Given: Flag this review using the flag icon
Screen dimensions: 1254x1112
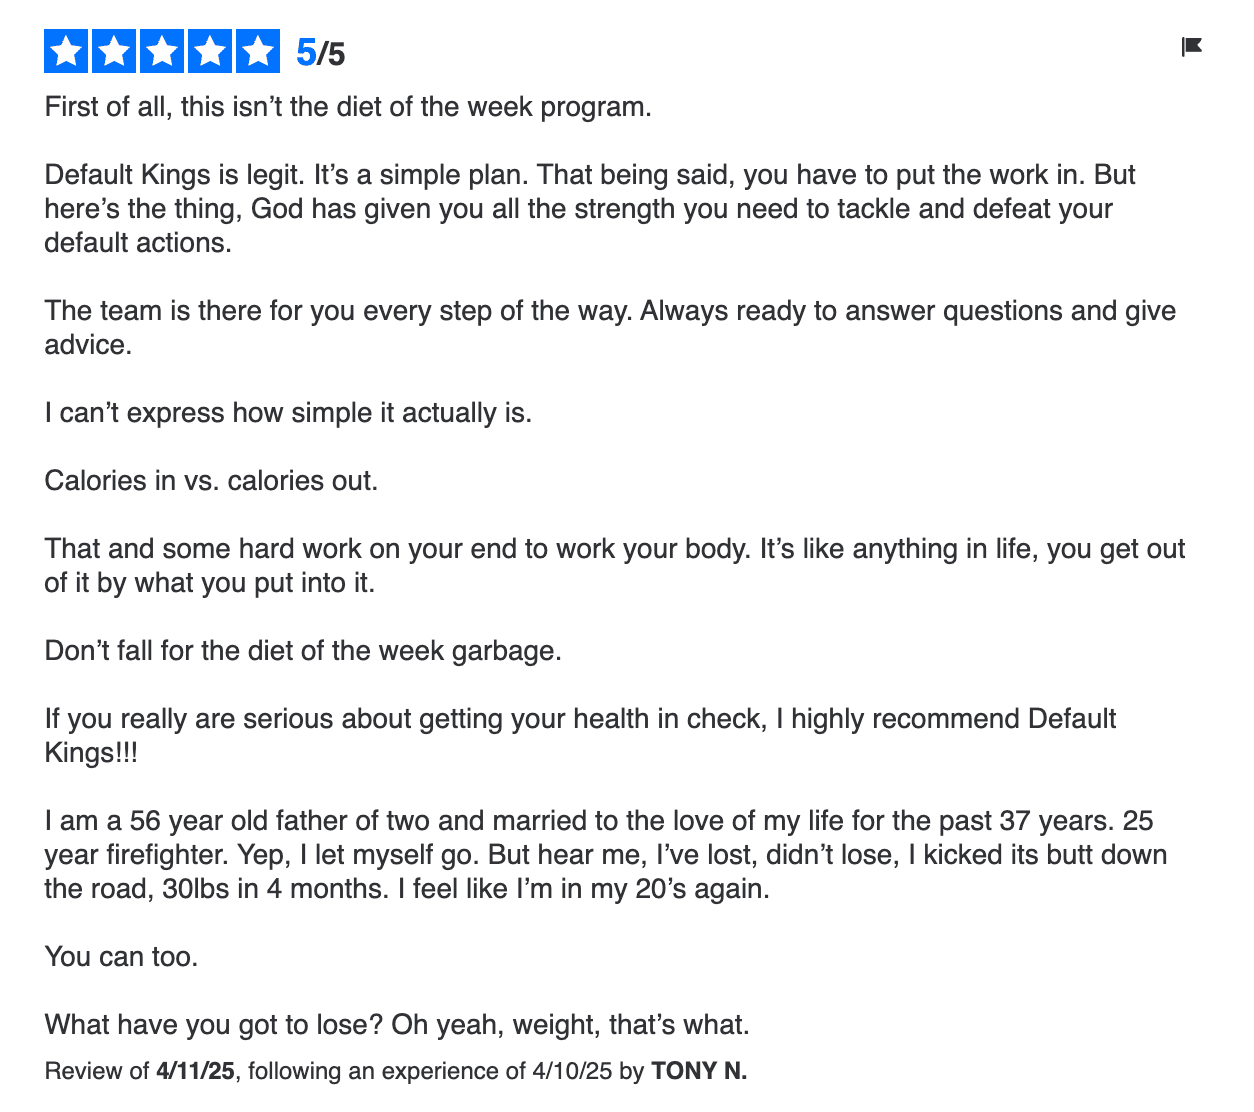Looking at the screenshot, I should coord(1191,46).
